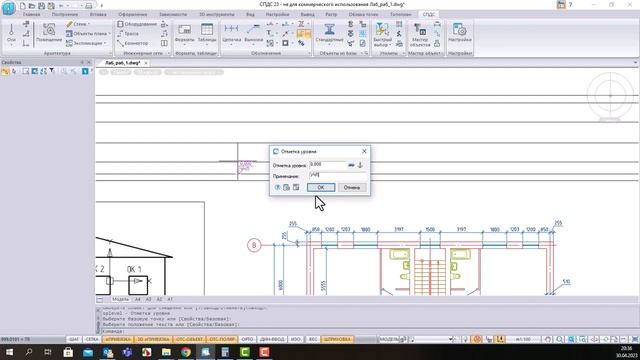Toggle ОРТО orthogonal mode
This screenshot has height=360, width=640.
click(247, 339)
